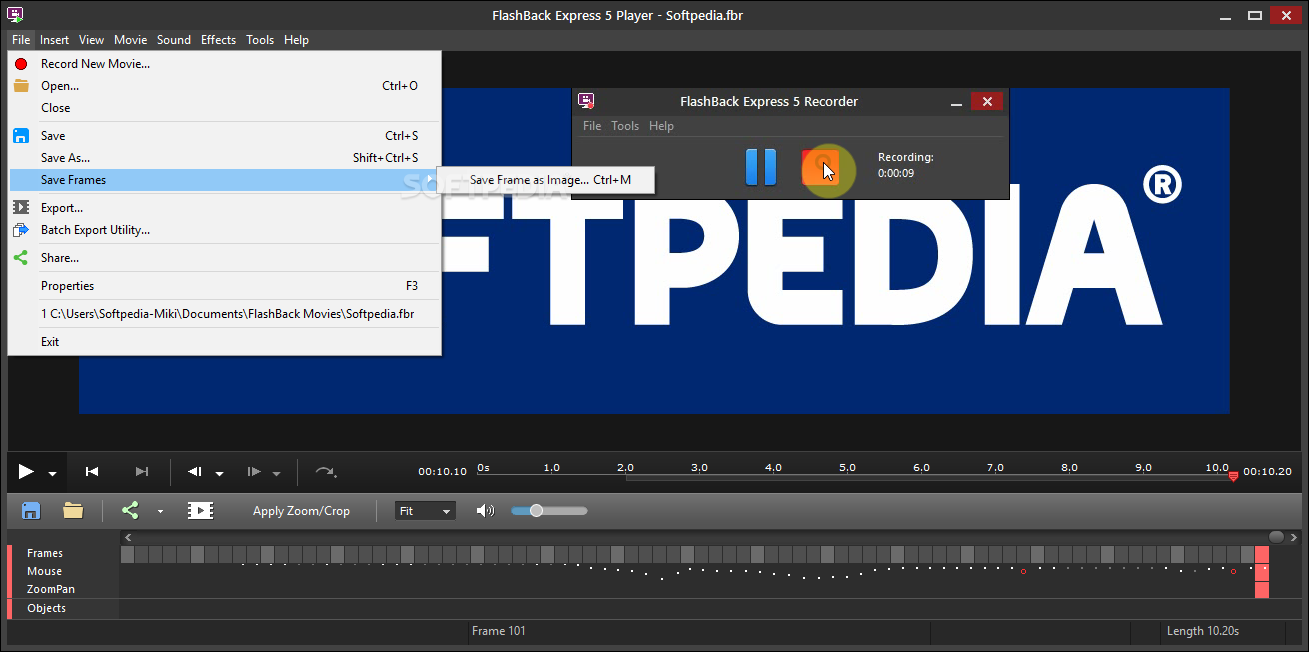Click the highlighted red frame in the Frames track
The image size is (1309, 652).
[x=1262, y=554]
